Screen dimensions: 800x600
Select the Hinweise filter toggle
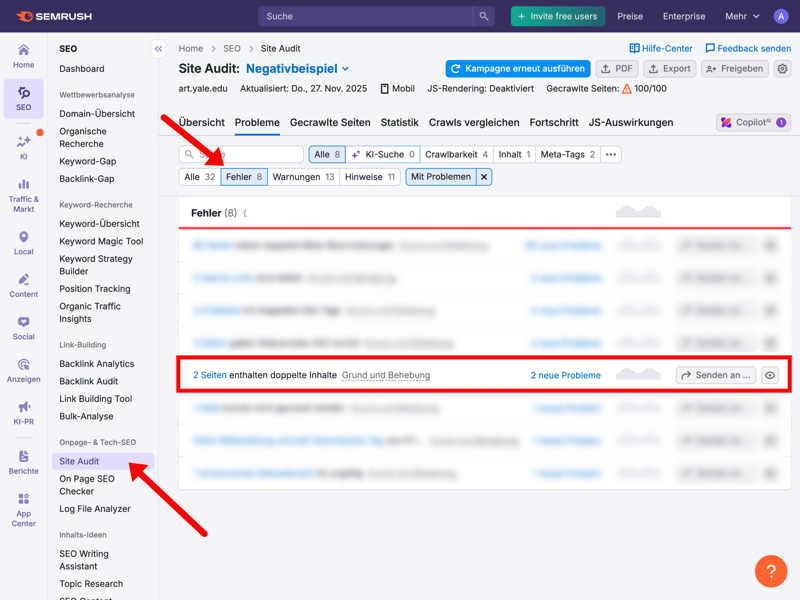click(x=370, y=177)
